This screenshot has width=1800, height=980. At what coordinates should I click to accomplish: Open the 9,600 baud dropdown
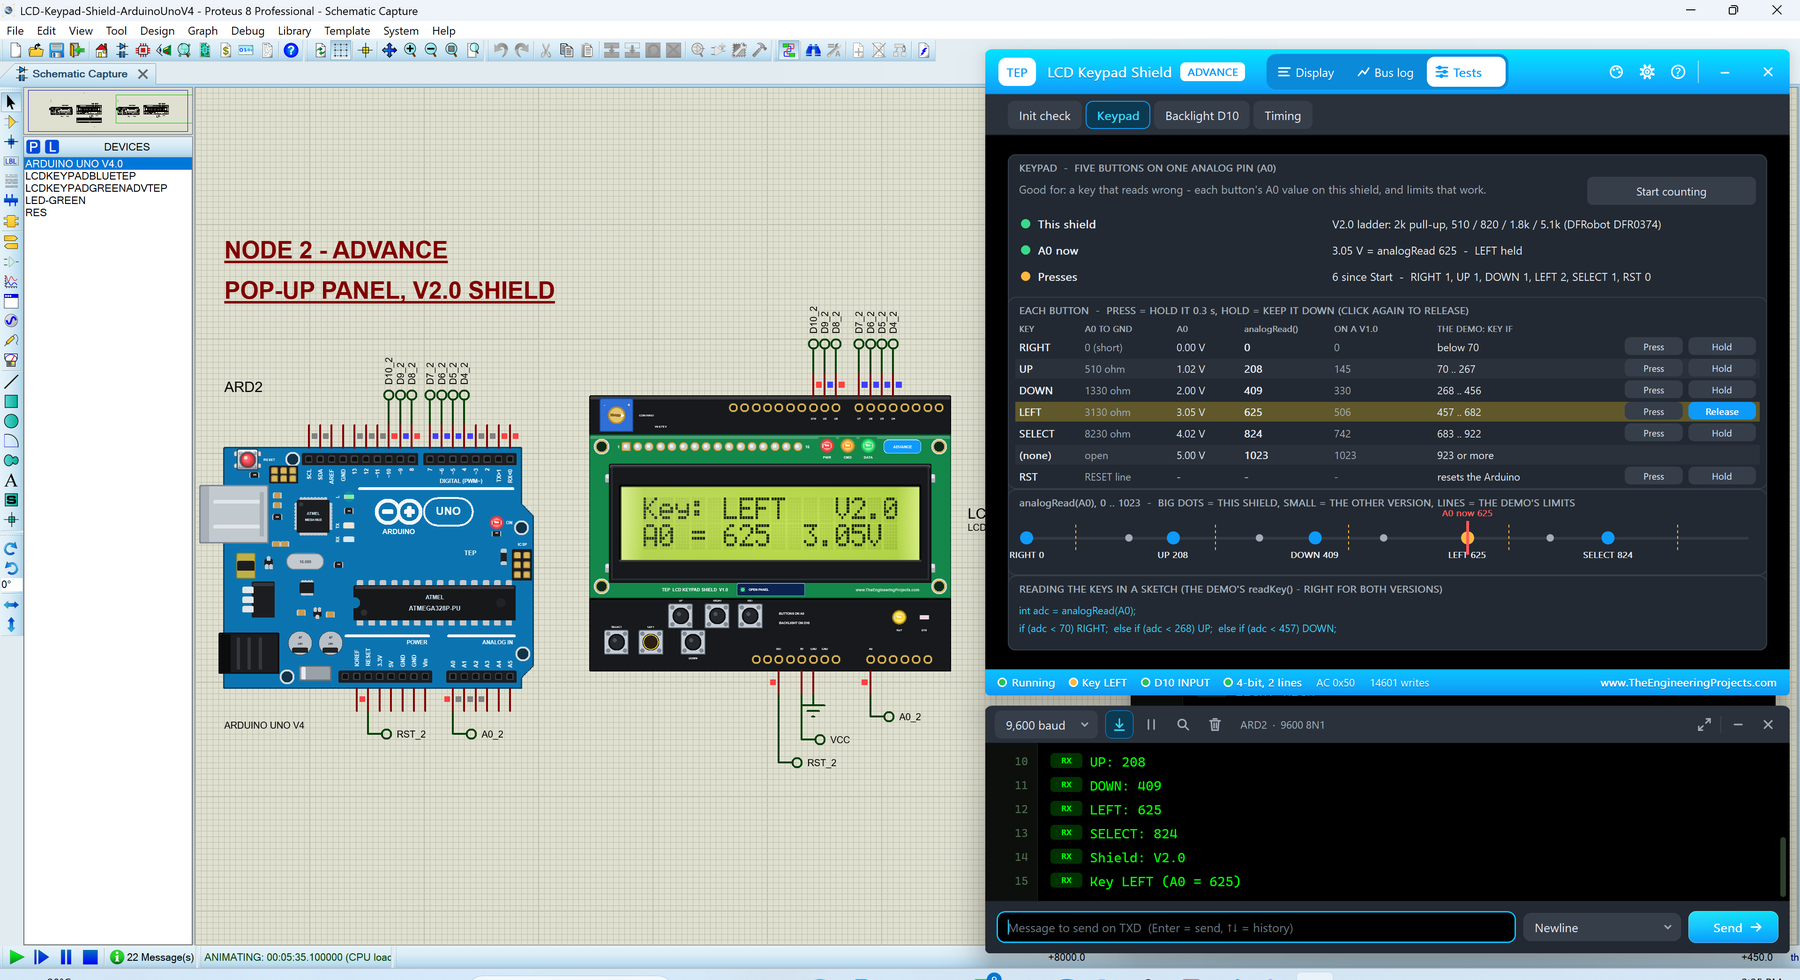click(x=1046, y=725)
